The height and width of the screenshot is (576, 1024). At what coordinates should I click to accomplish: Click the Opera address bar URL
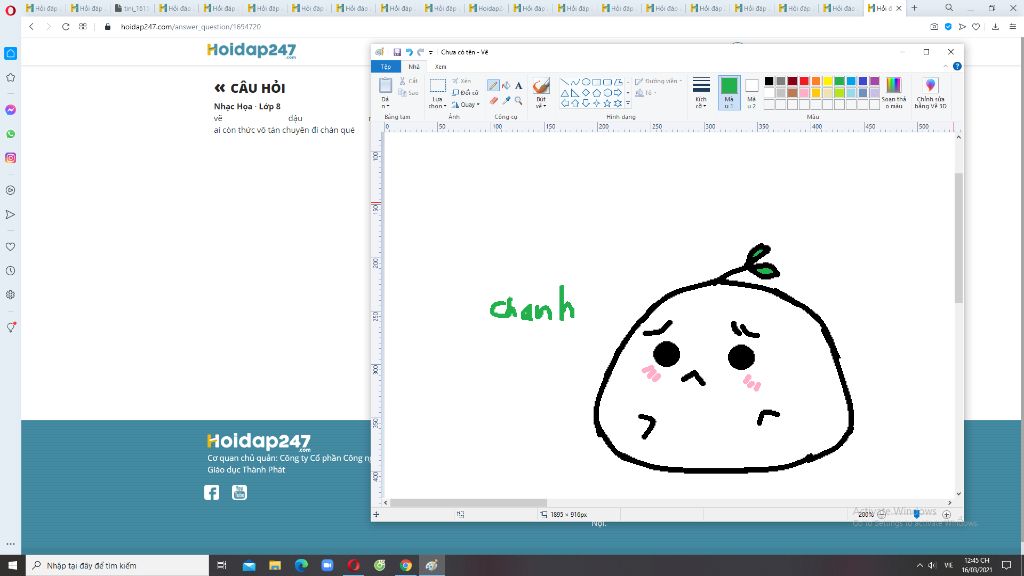(191, 27)
